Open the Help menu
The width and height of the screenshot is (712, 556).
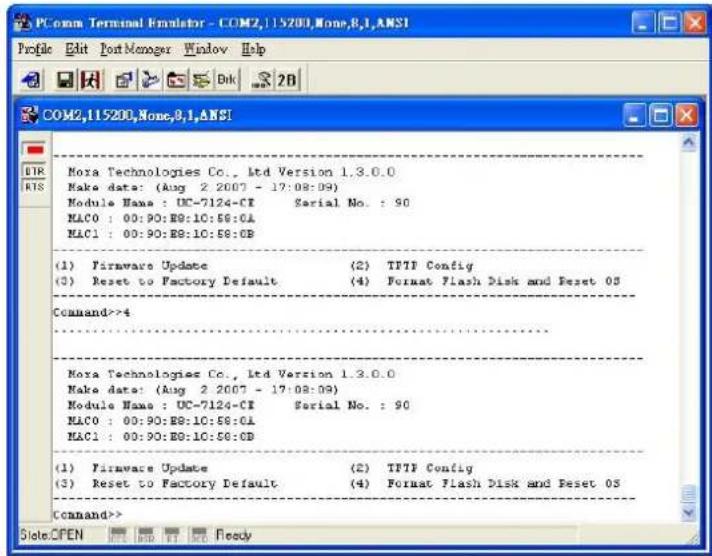253,49
